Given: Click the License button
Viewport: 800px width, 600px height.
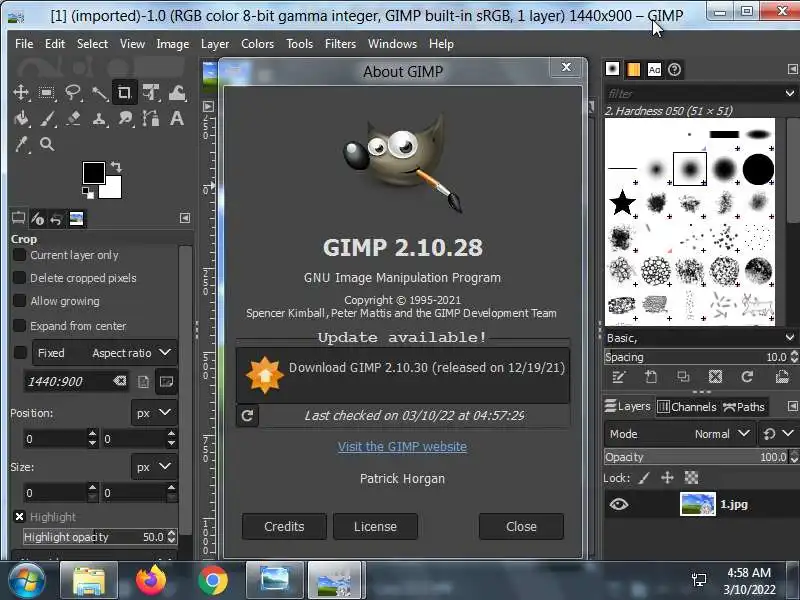Looking at the screenshot, I should pos(376,527).
